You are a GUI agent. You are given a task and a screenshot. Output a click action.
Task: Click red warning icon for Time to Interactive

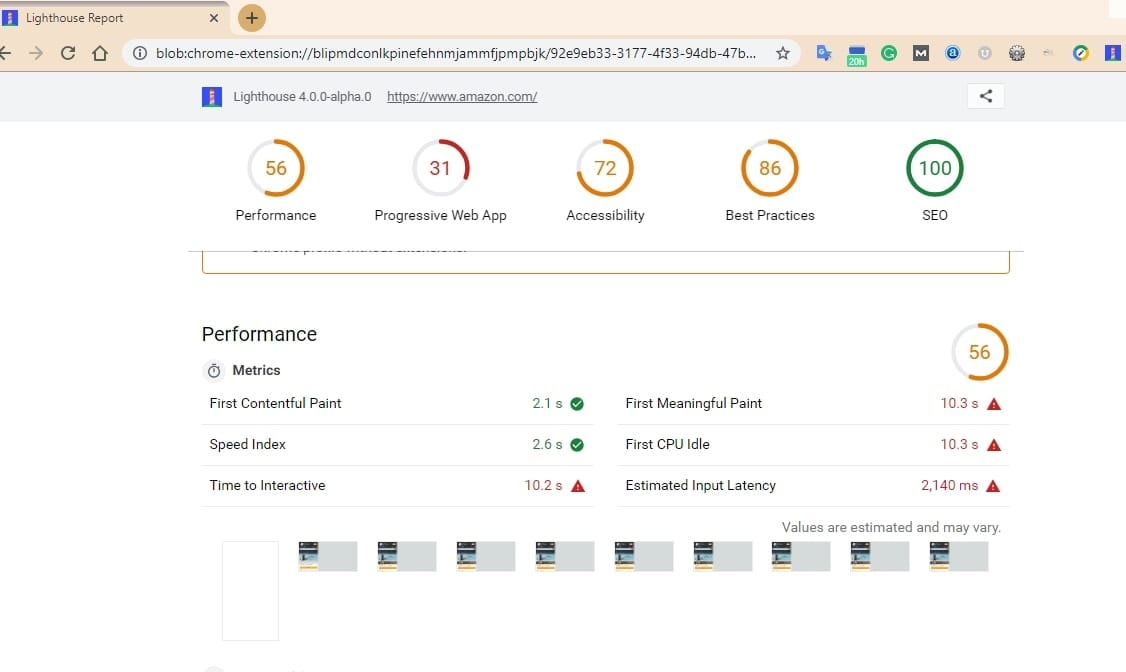tap(577, 486)
